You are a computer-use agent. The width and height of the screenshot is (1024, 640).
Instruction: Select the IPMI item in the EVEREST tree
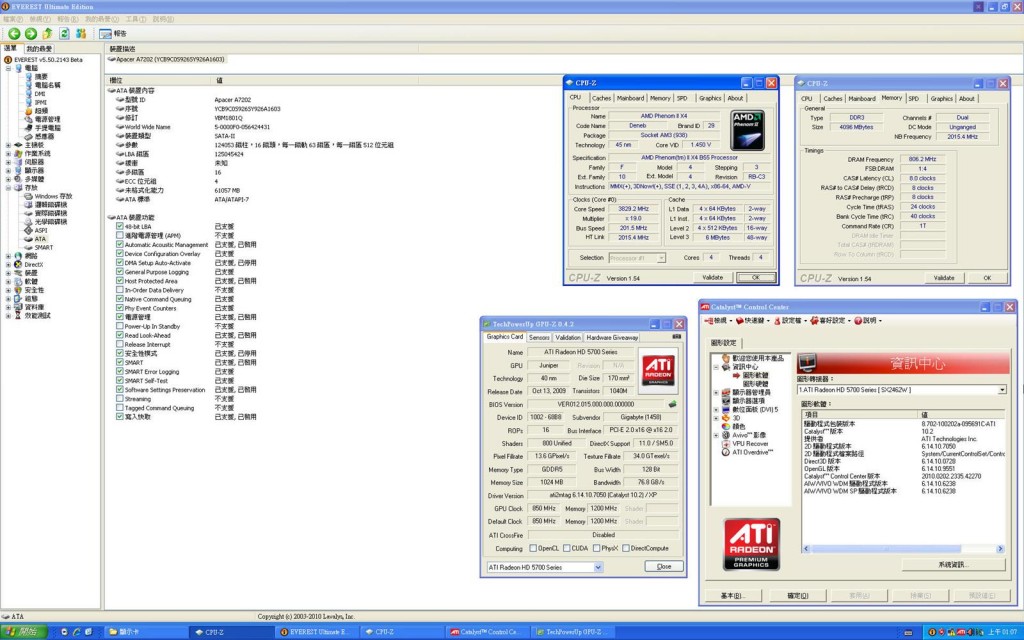(40, 103)
